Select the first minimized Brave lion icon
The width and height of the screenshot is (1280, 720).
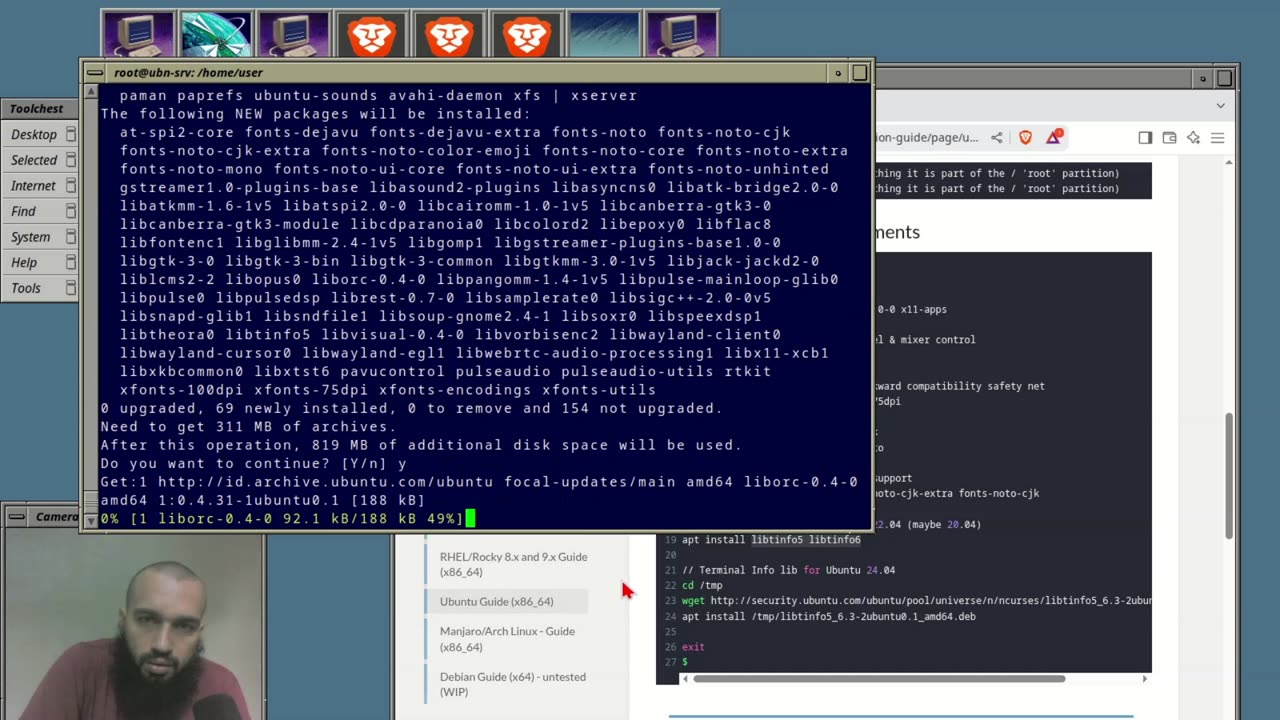pos(372,34)
